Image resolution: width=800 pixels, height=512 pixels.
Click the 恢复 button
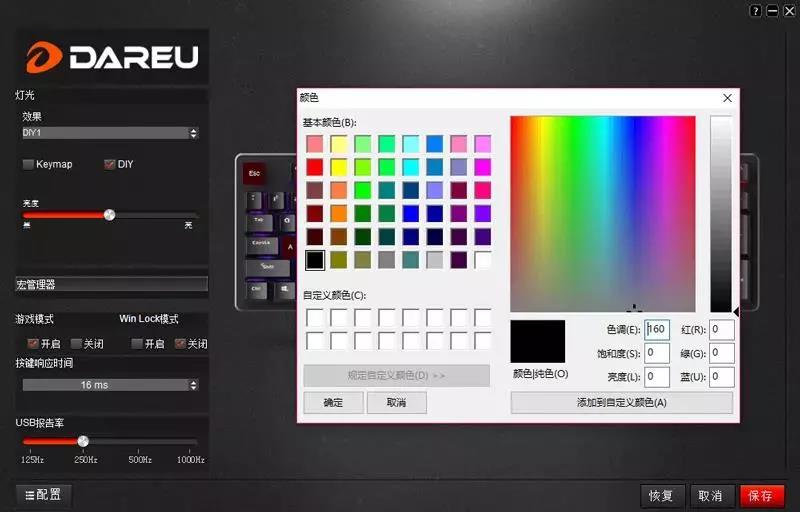point(662,496)
